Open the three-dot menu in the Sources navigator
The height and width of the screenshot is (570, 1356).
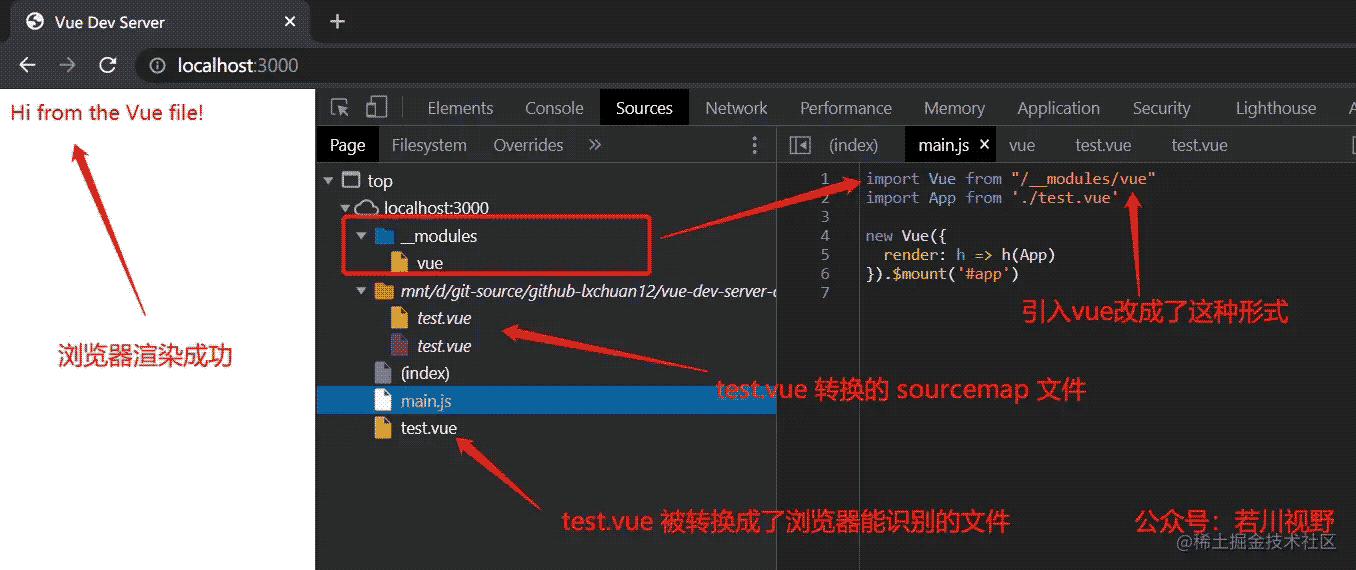(x=755, y=145)
